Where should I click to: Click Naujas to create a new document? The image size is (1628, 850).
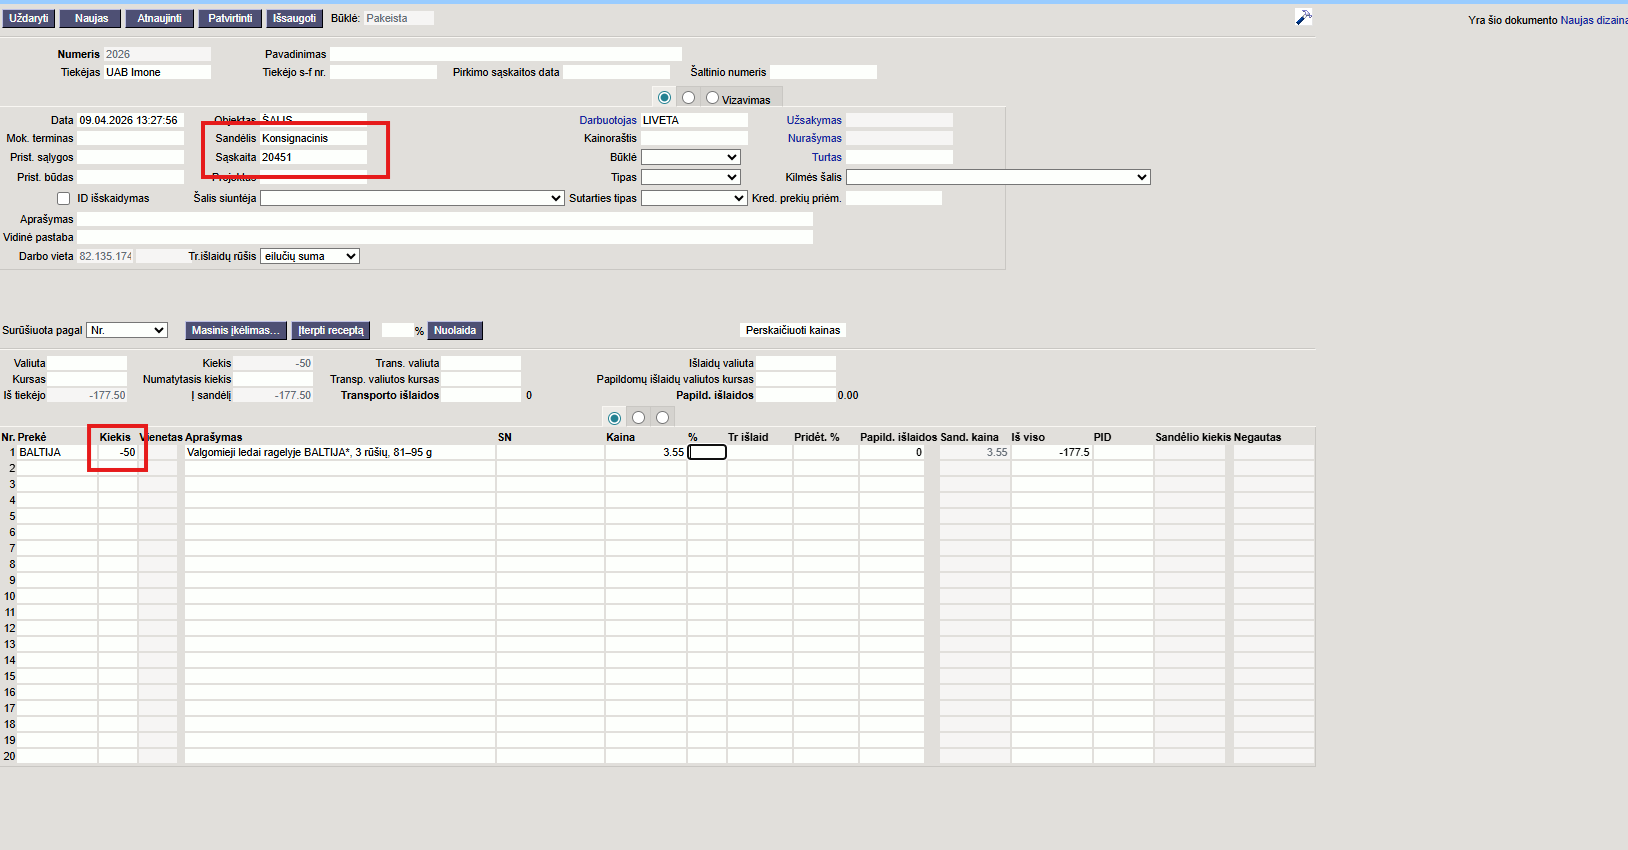91,19
